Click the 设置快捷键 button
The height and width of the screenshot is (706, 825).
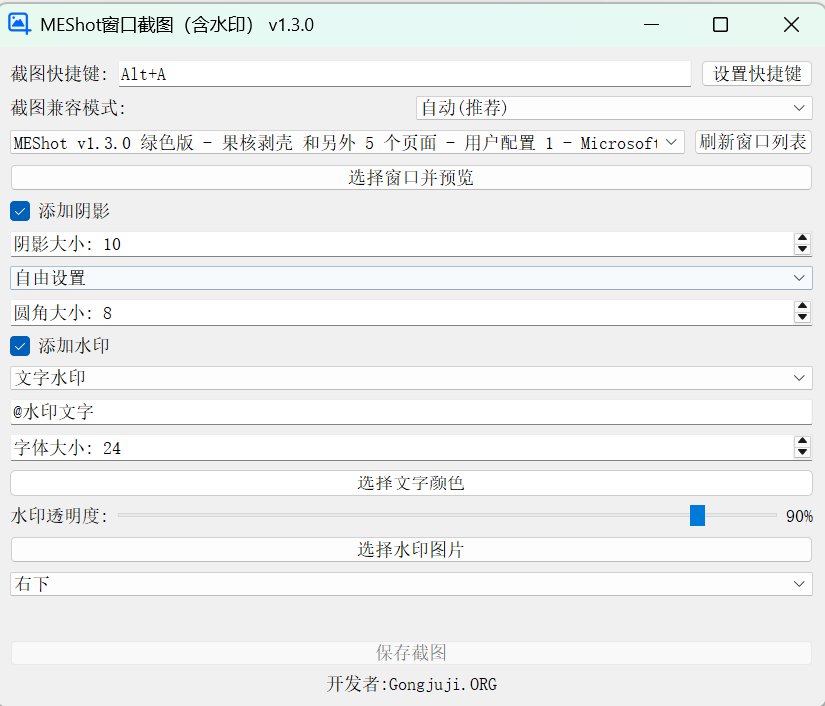point(756,73)
